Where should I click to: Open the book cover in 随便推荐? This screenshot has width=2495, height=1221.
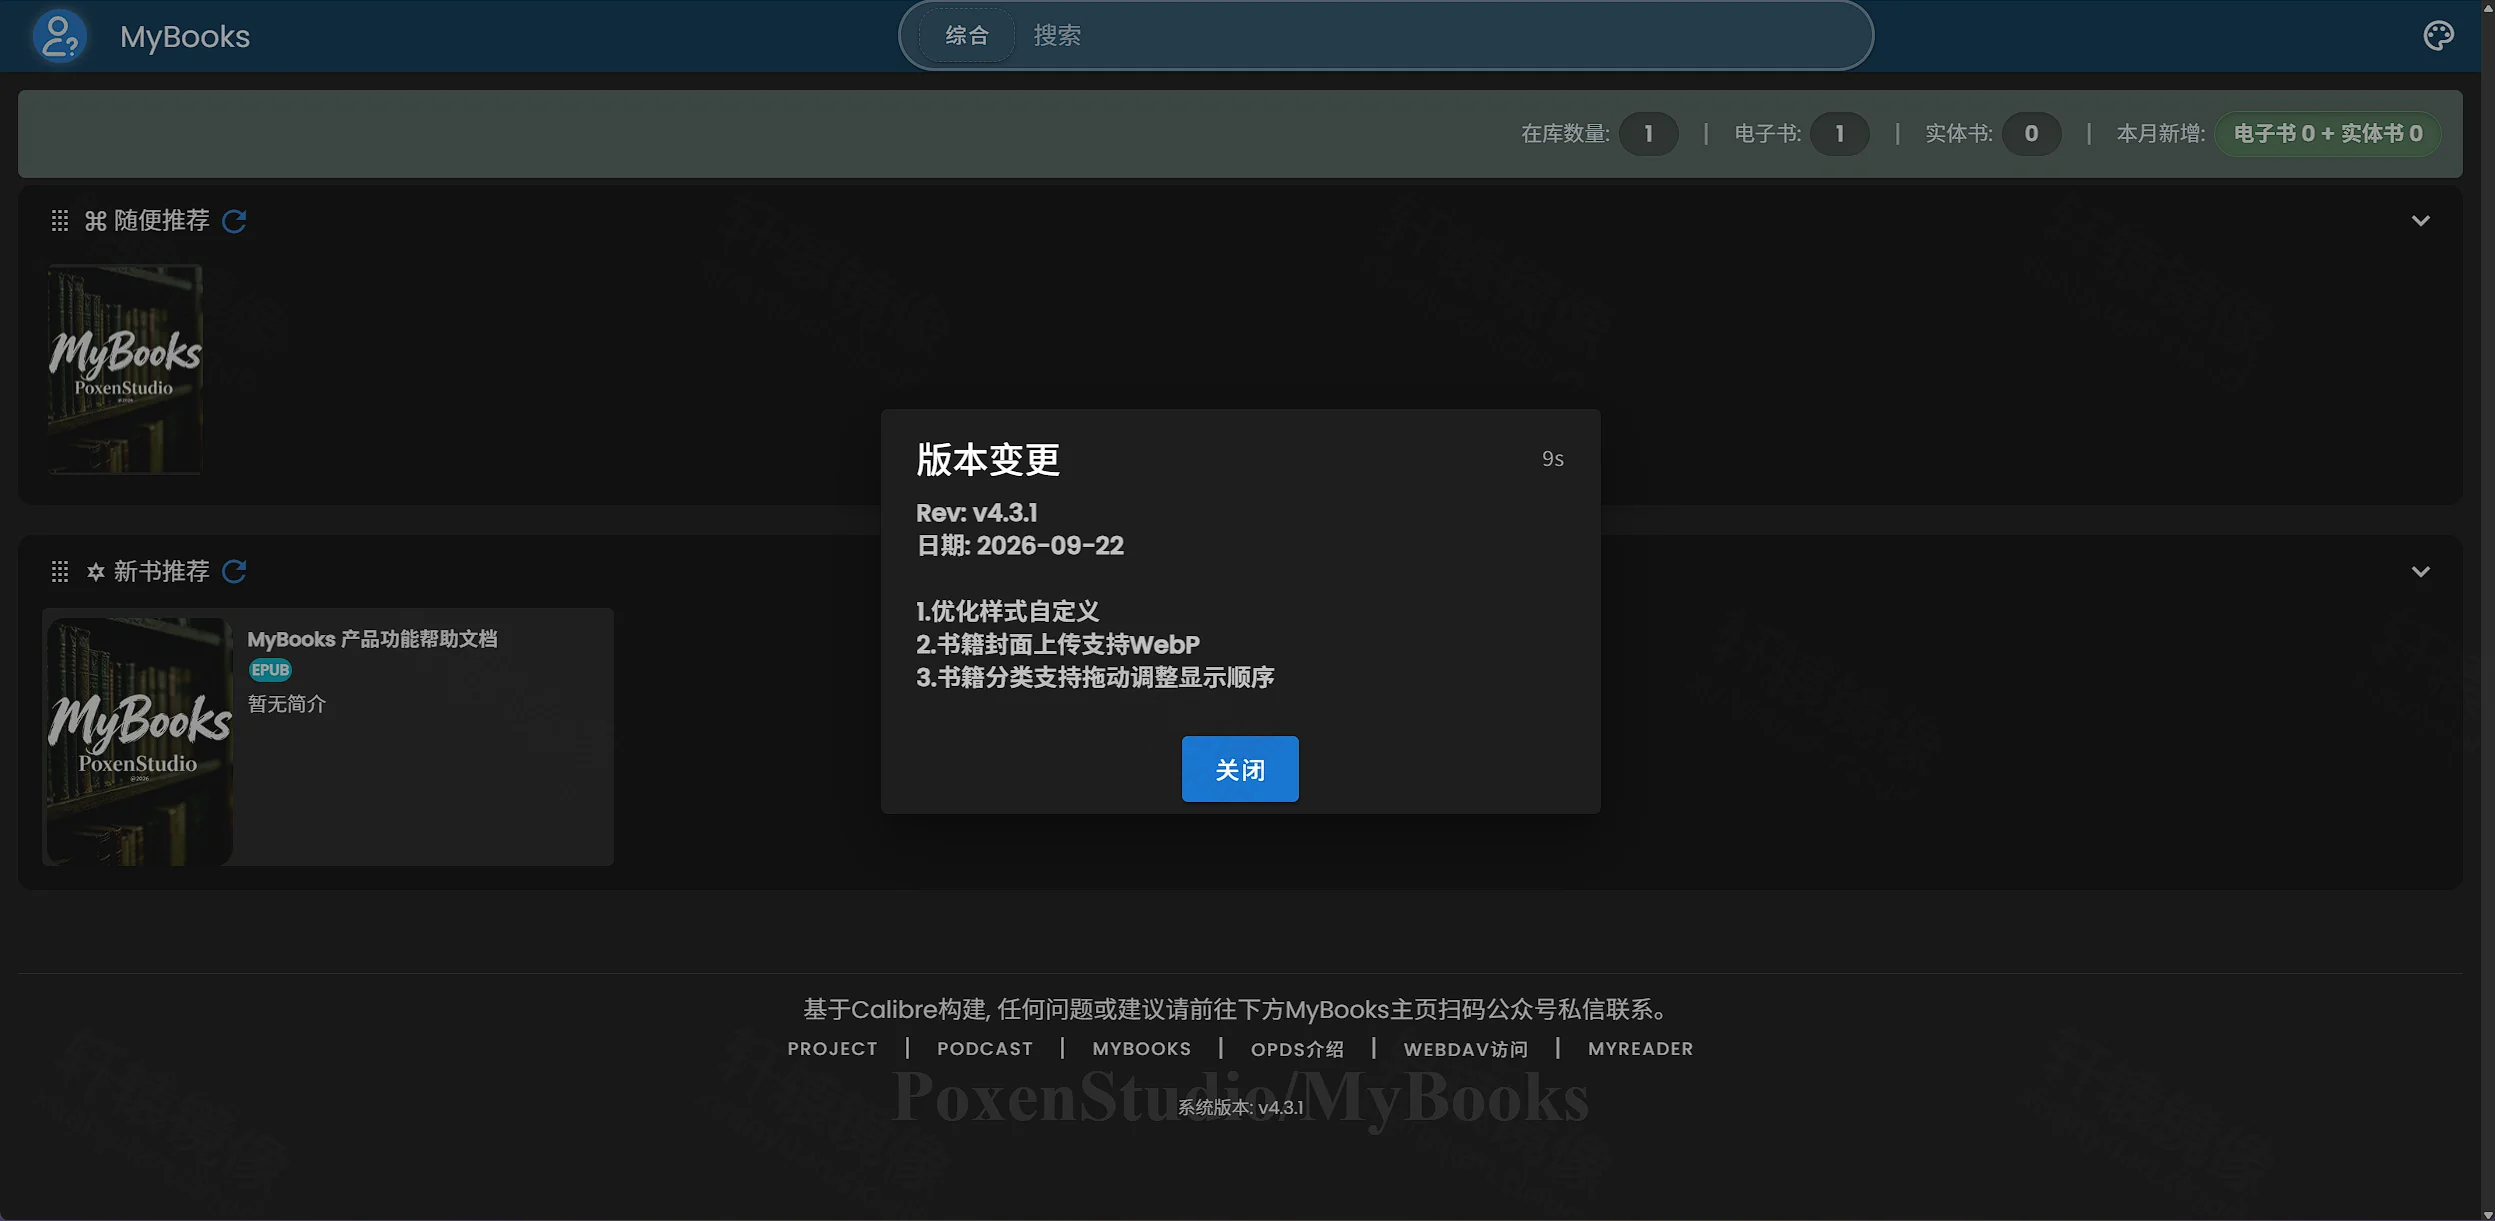pyautogui.click(x=125, y=369)
